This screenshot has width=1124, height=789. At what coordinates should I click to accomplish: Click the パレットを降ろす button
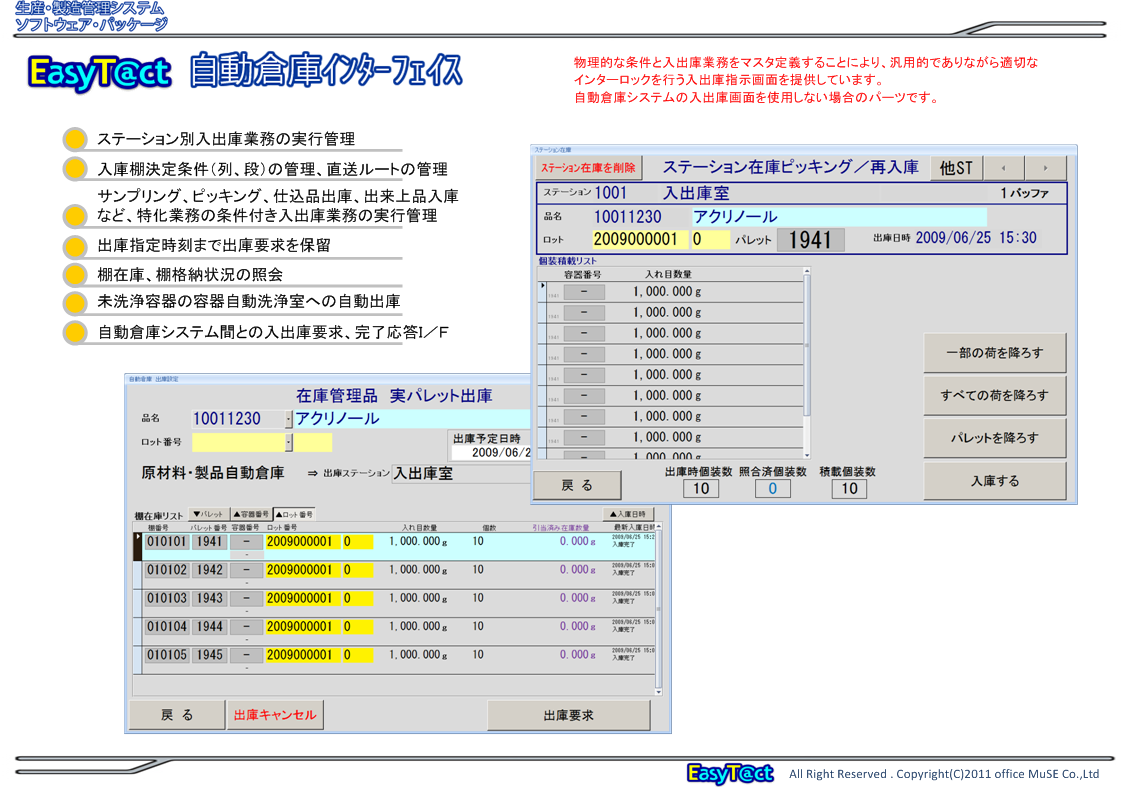point(994,438)
